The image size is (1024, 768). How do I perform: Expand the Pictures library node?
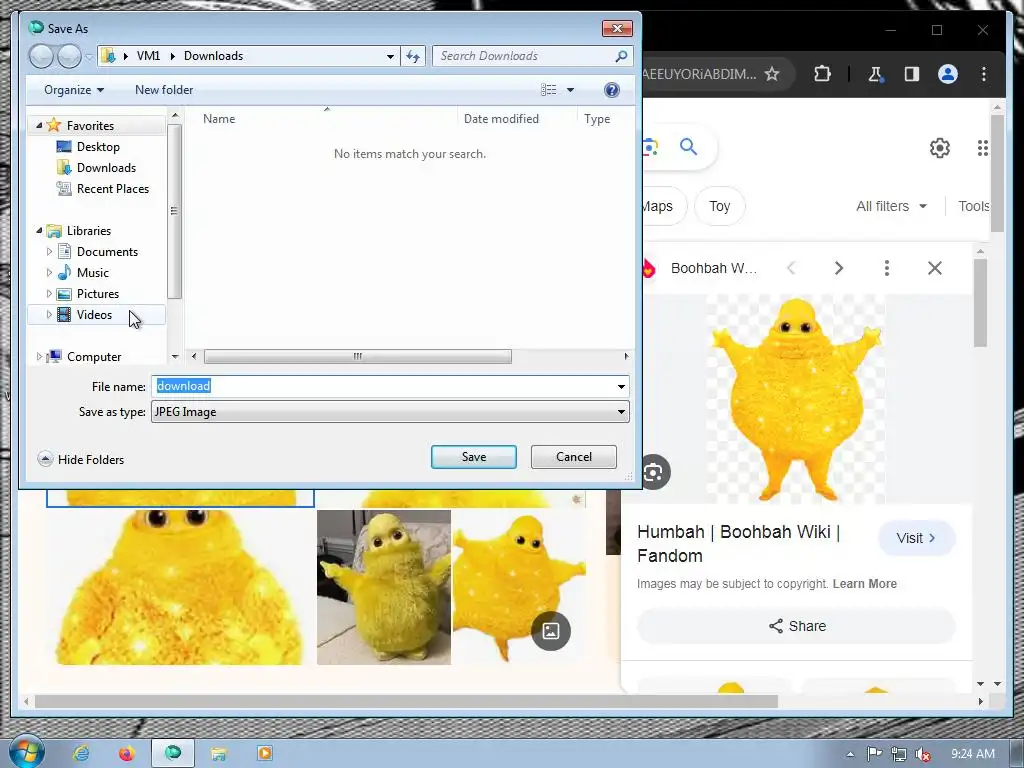click(49, 293)
